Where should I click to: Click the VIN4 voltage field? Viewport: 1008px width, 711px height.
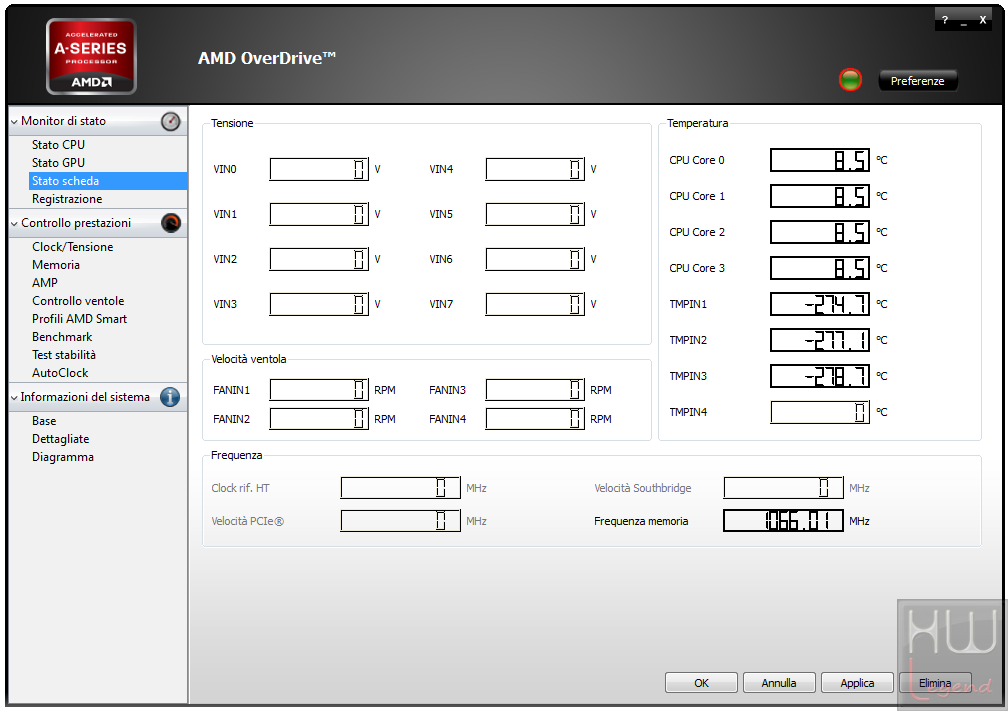click(535, 169)
